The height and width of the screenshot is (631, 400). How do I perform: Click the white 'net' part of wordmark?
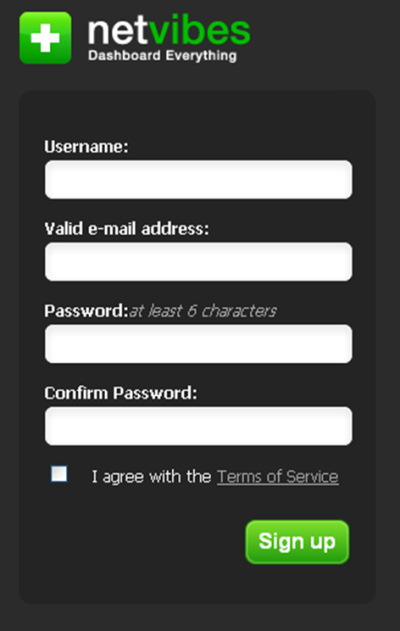[x=118, y=31]
